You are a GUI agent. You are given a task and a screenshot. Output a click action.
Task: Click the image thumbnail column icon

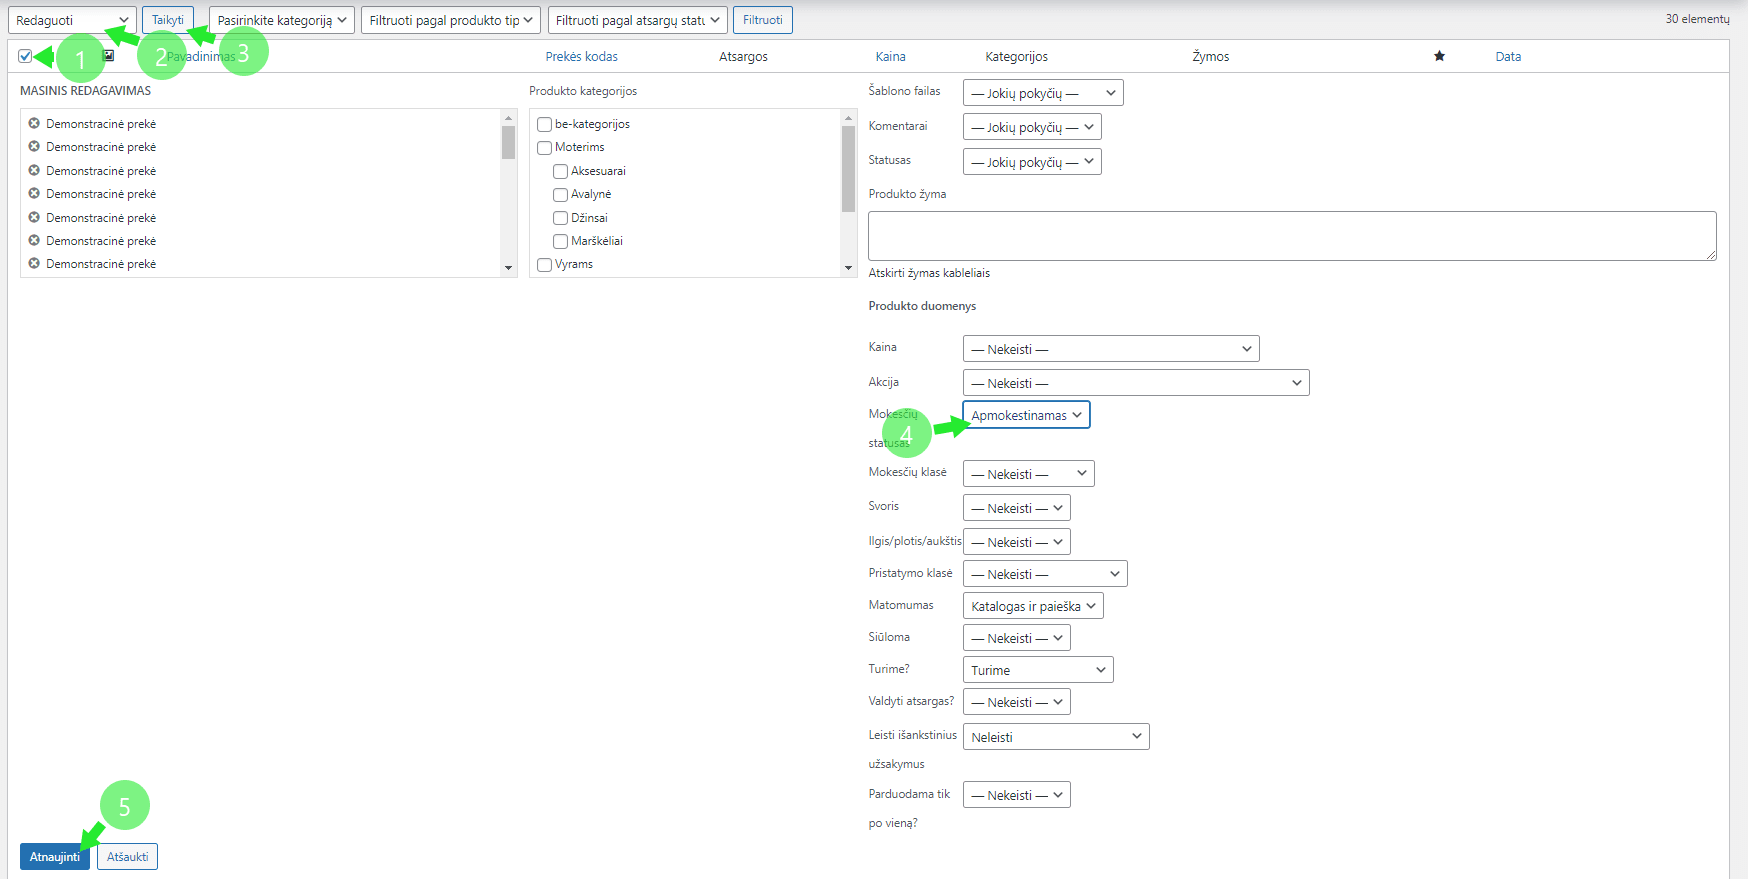(x=109, y=56)
